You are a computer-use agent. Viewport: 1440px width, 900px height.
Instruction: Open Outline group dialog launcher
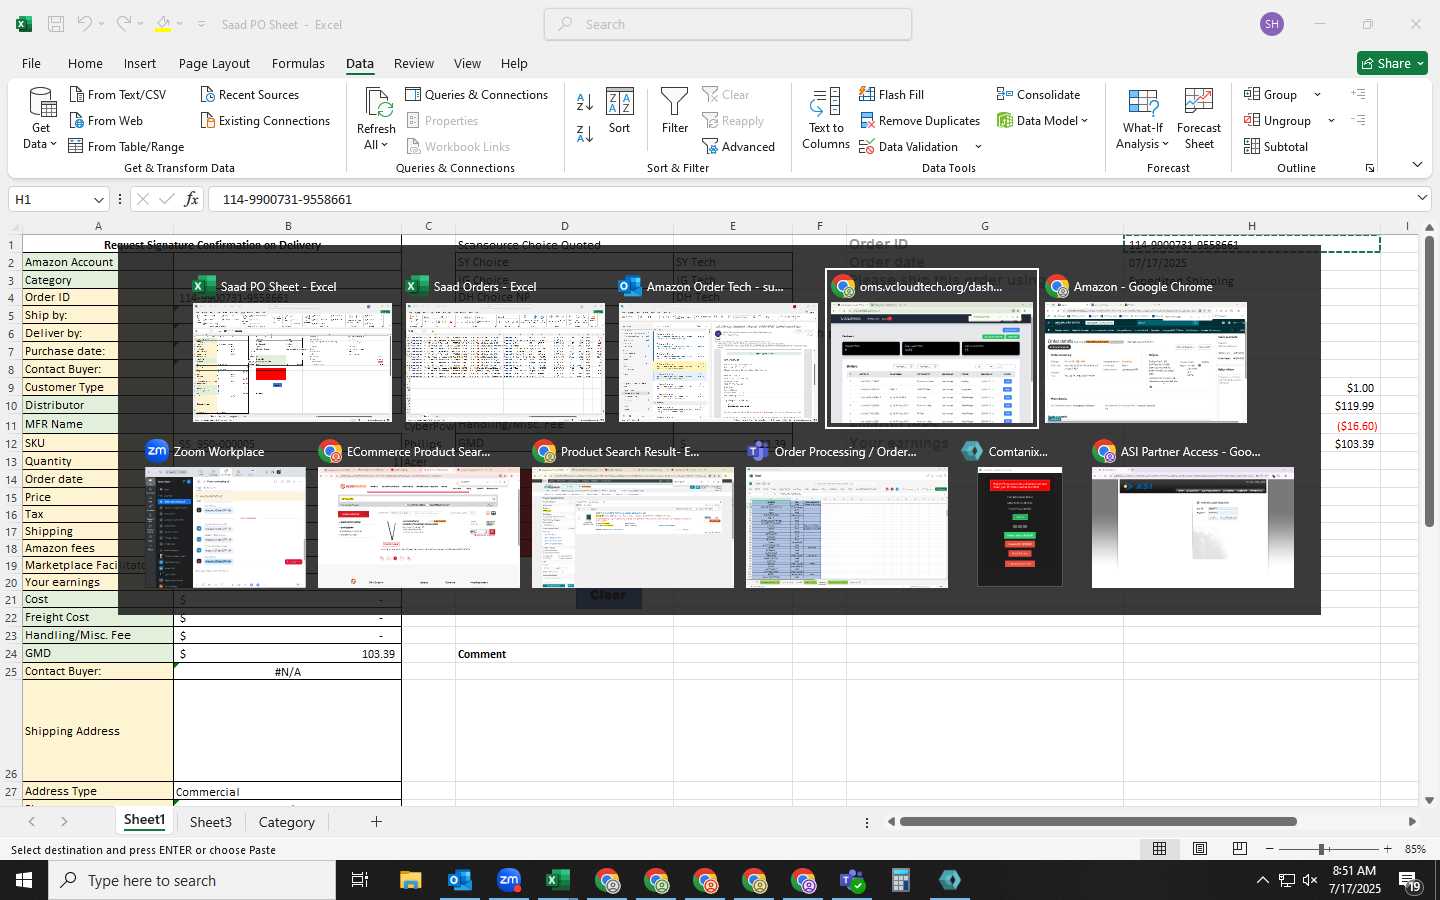coord(1370,168)
